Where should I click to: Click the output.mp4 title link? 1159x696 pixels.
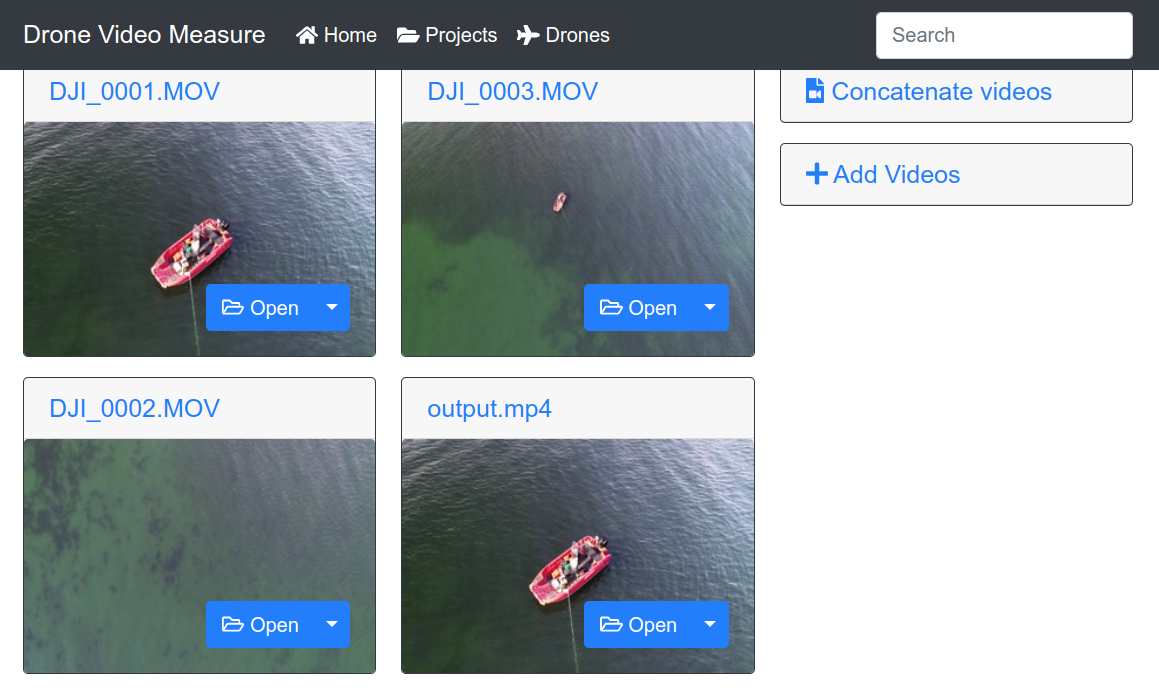[489, 409]
